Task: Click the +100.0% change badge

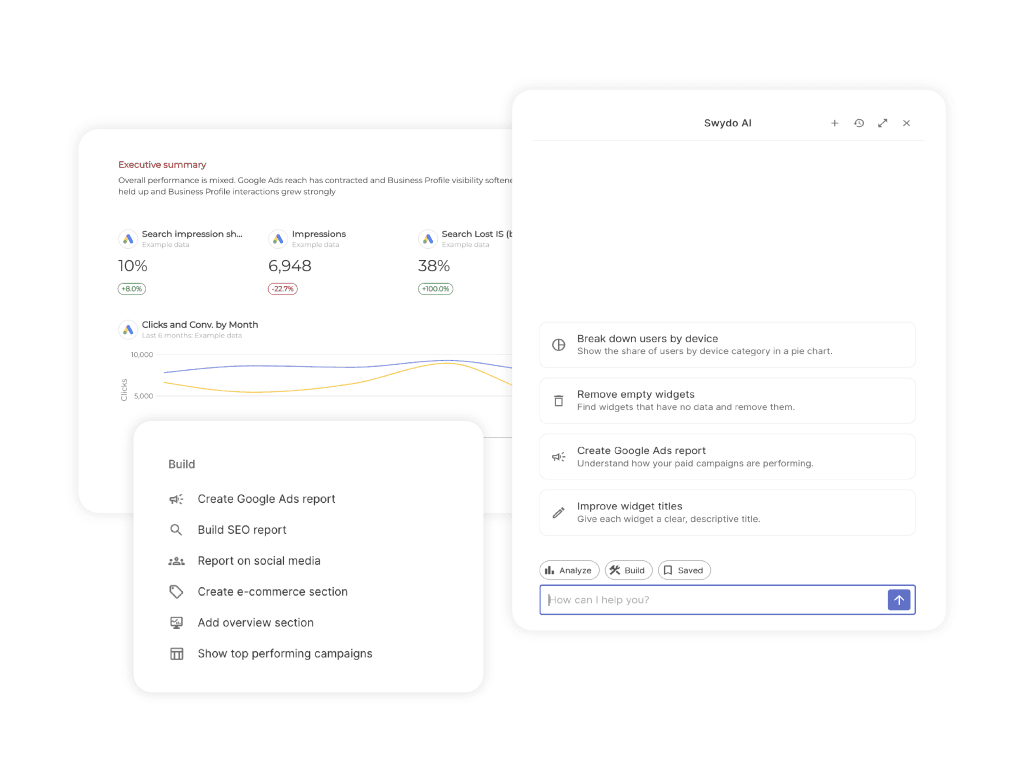Action: pos(436,289)
